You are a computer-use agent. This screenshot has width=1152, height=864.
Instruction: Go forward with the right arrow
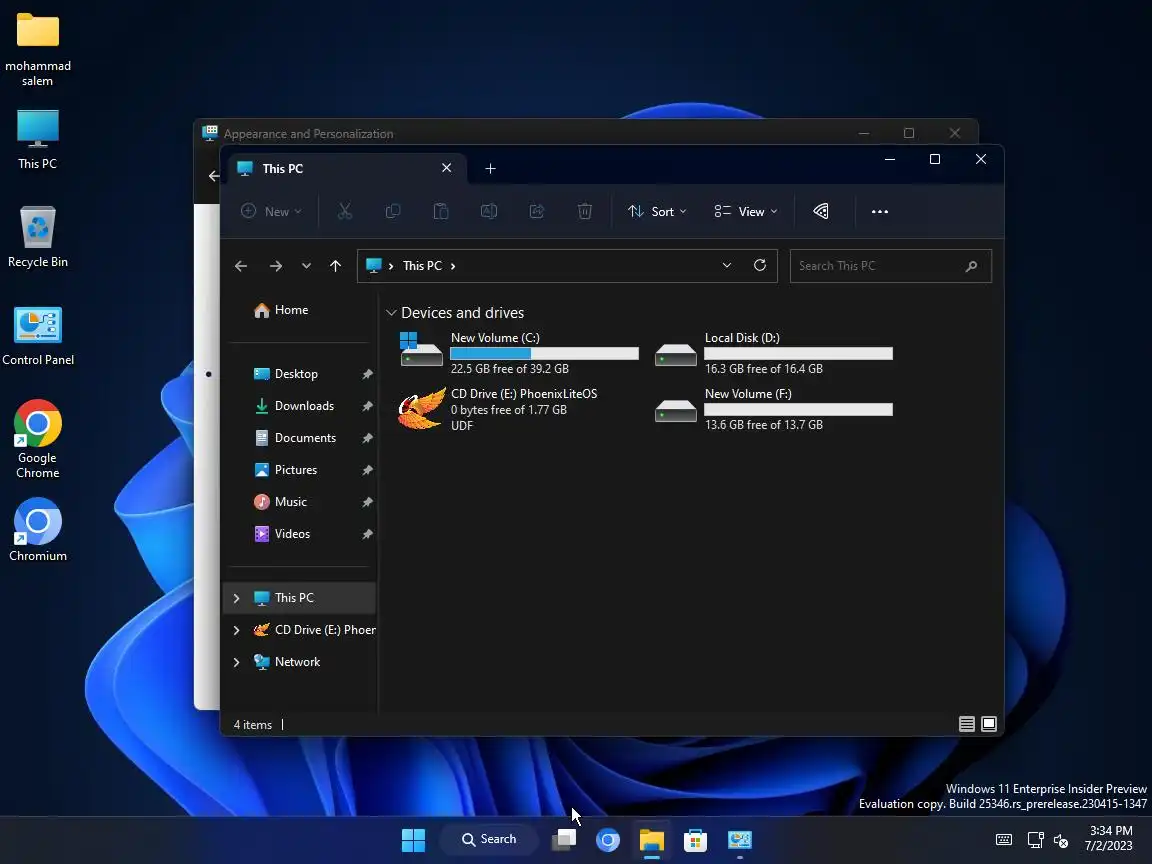[276, 266]
